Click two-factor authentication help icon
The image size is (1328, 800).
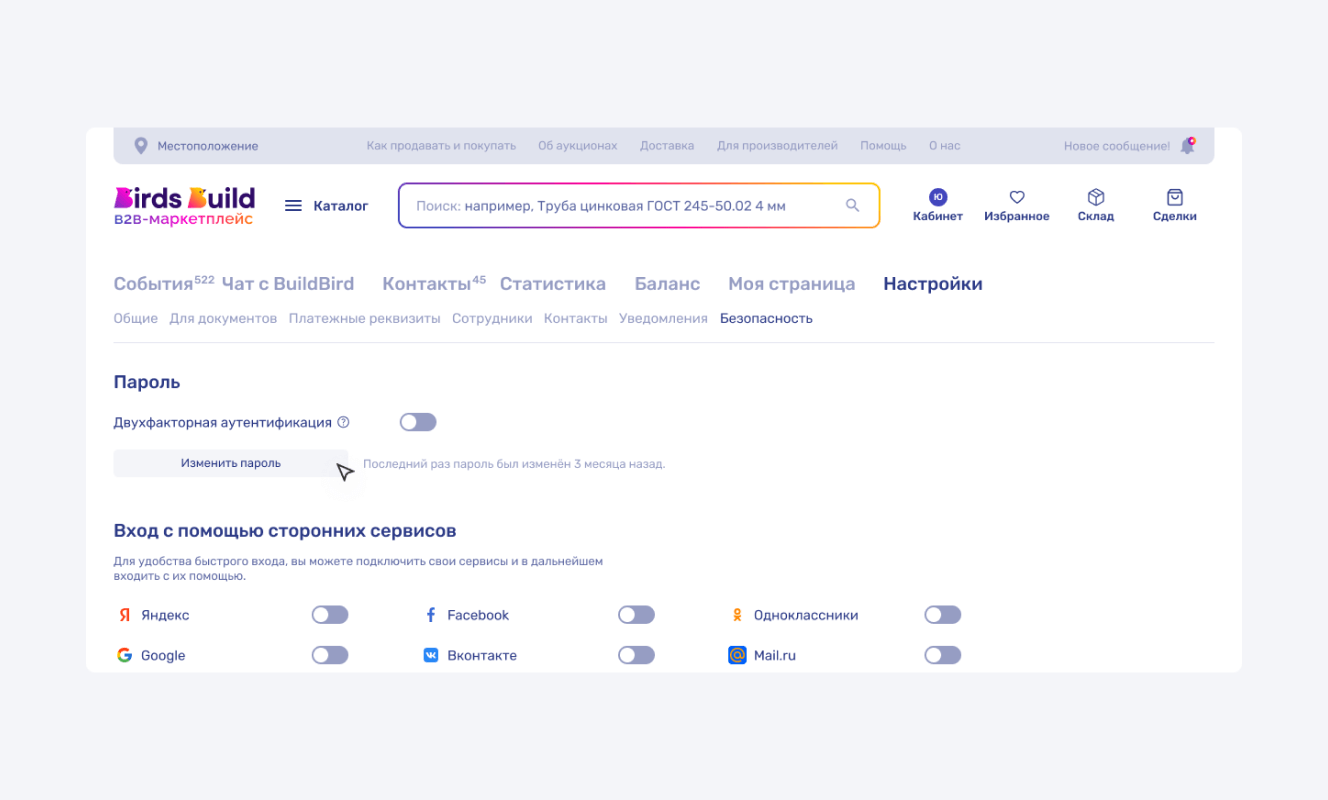point(343,422)
